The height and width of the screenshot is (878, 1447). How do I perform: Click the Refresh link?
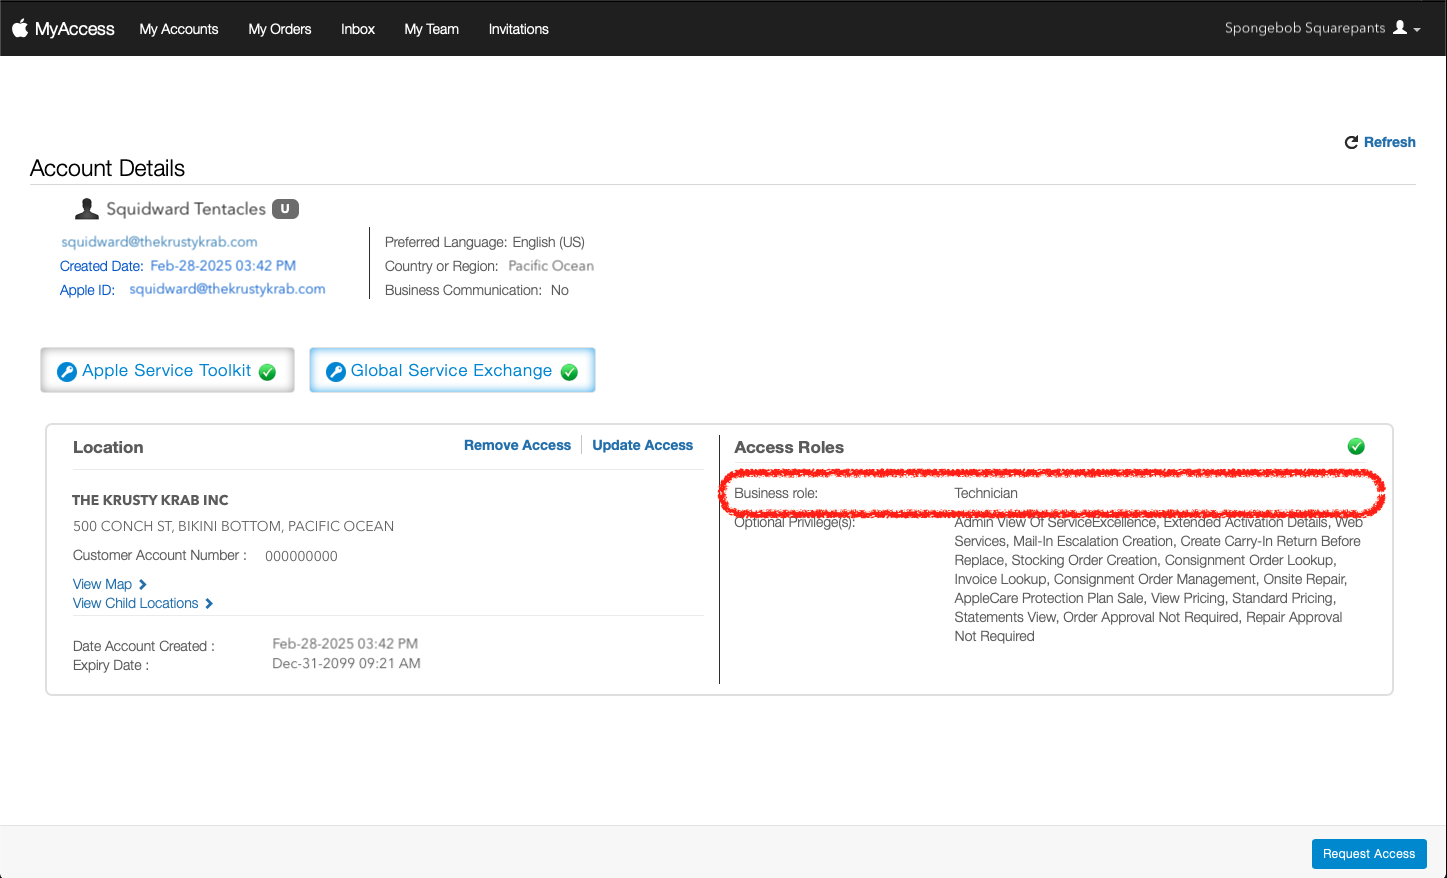[x=1380, y=142]
